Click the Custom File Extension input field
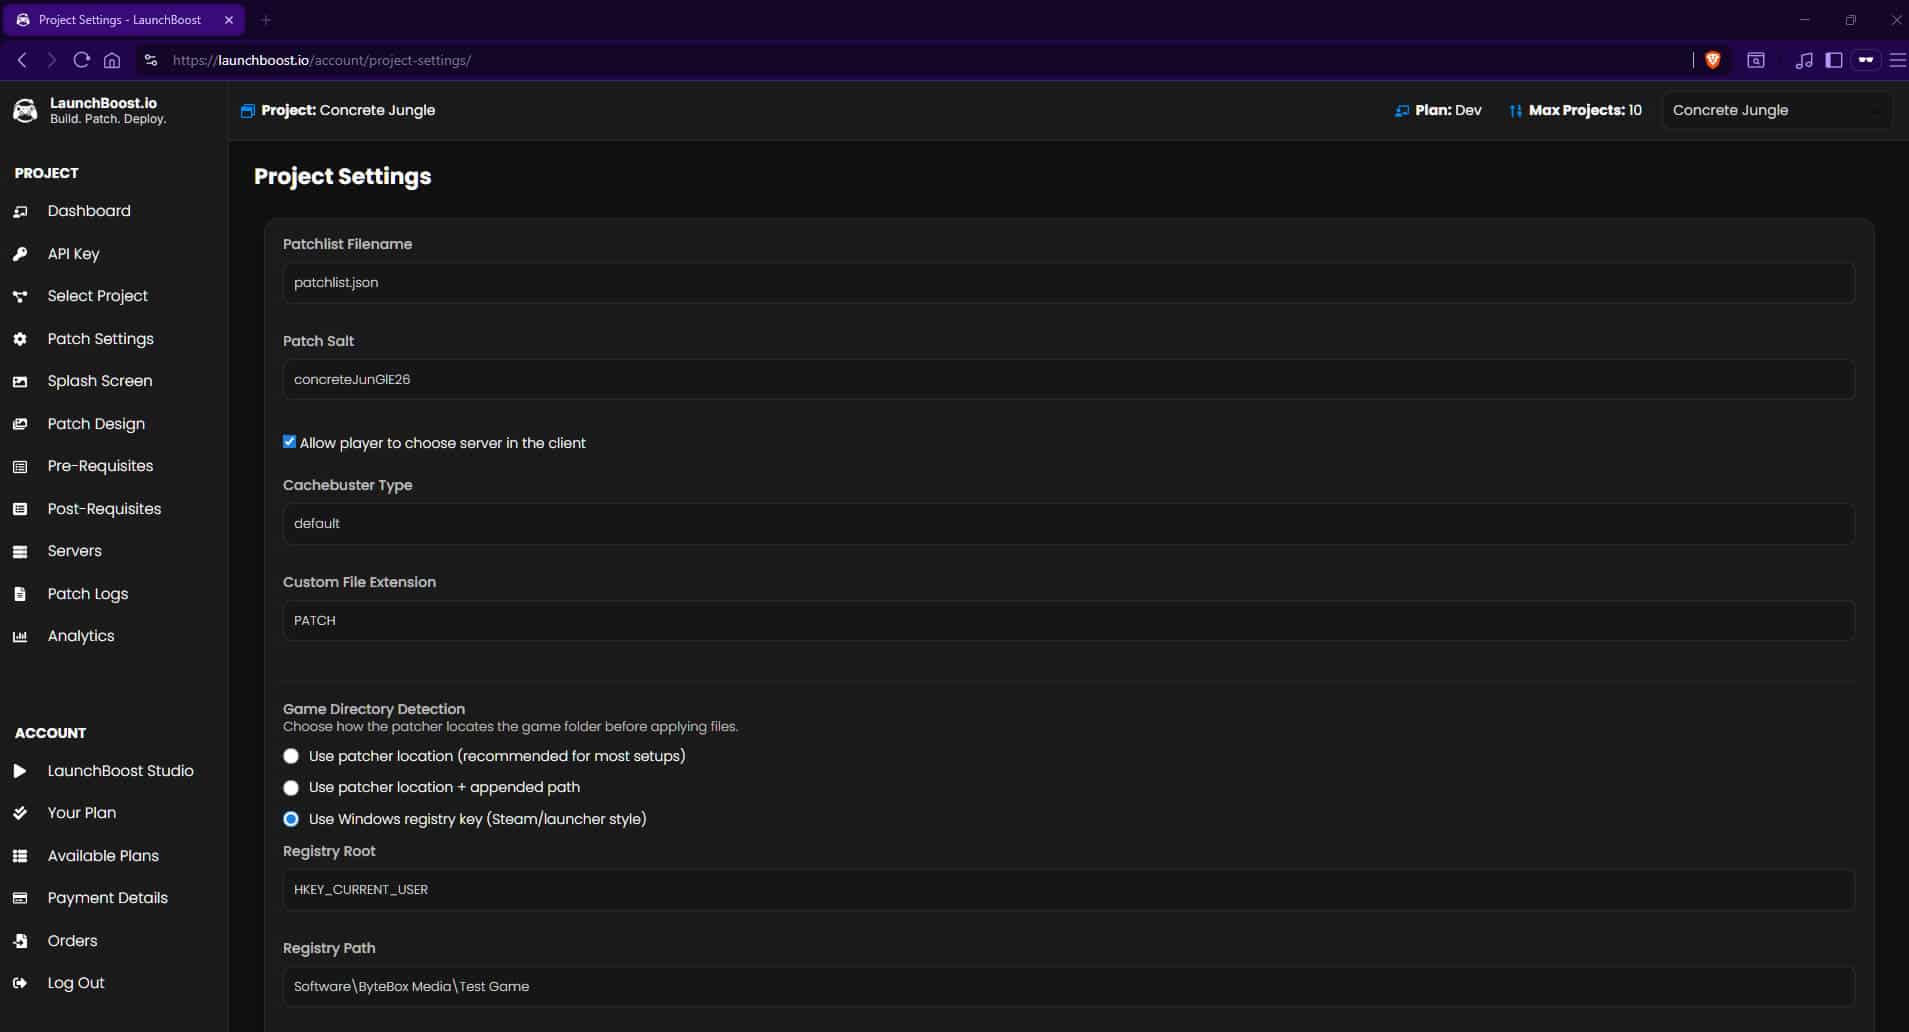The width and height of the screenshot is (1909, 1032). tap(1068, 621)
